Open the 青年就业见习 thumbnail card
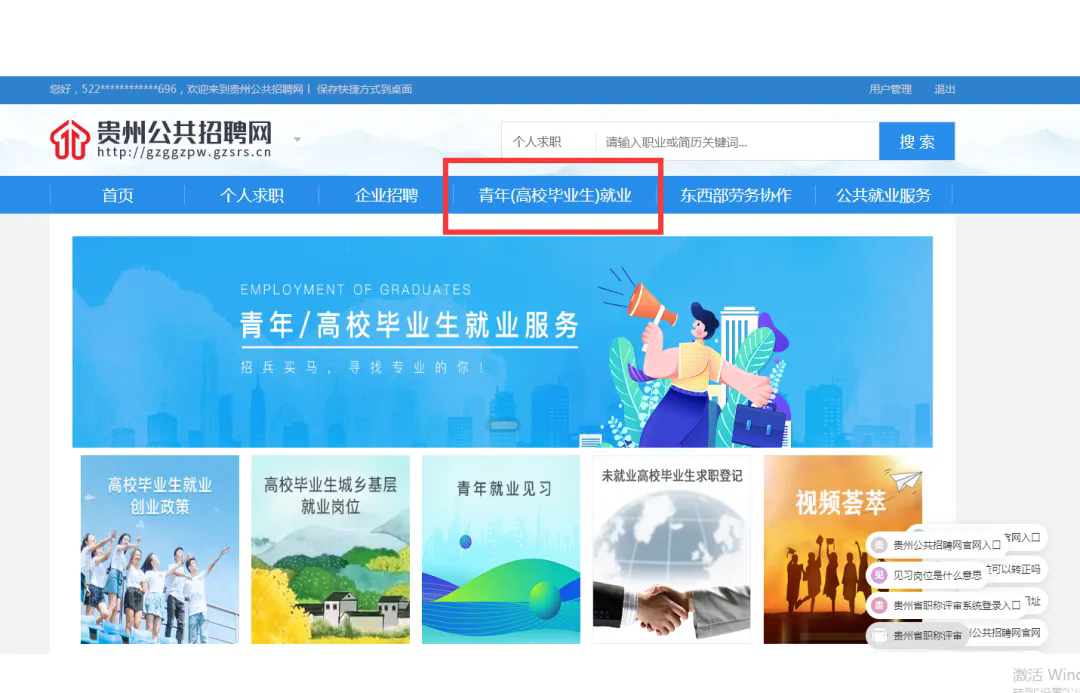The width and height of the screenshot is (1080, 693). [501, 549]
